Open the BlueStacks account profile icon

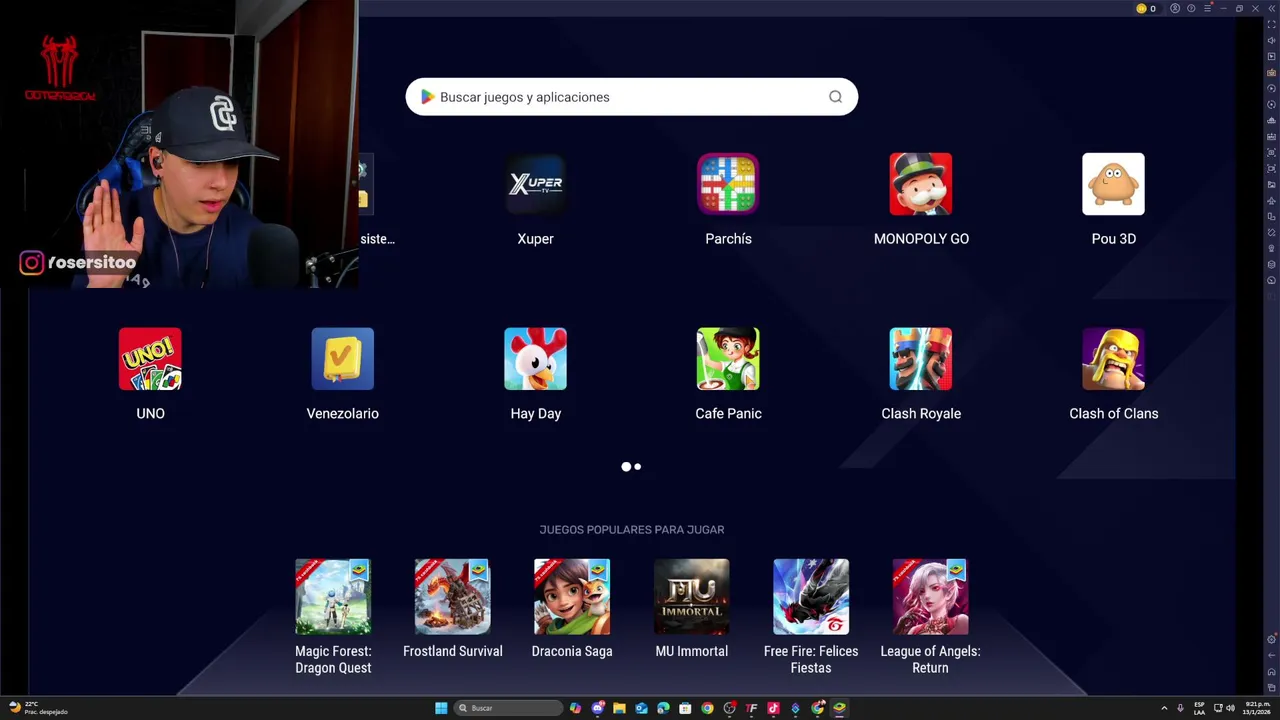click(1175, 8)
